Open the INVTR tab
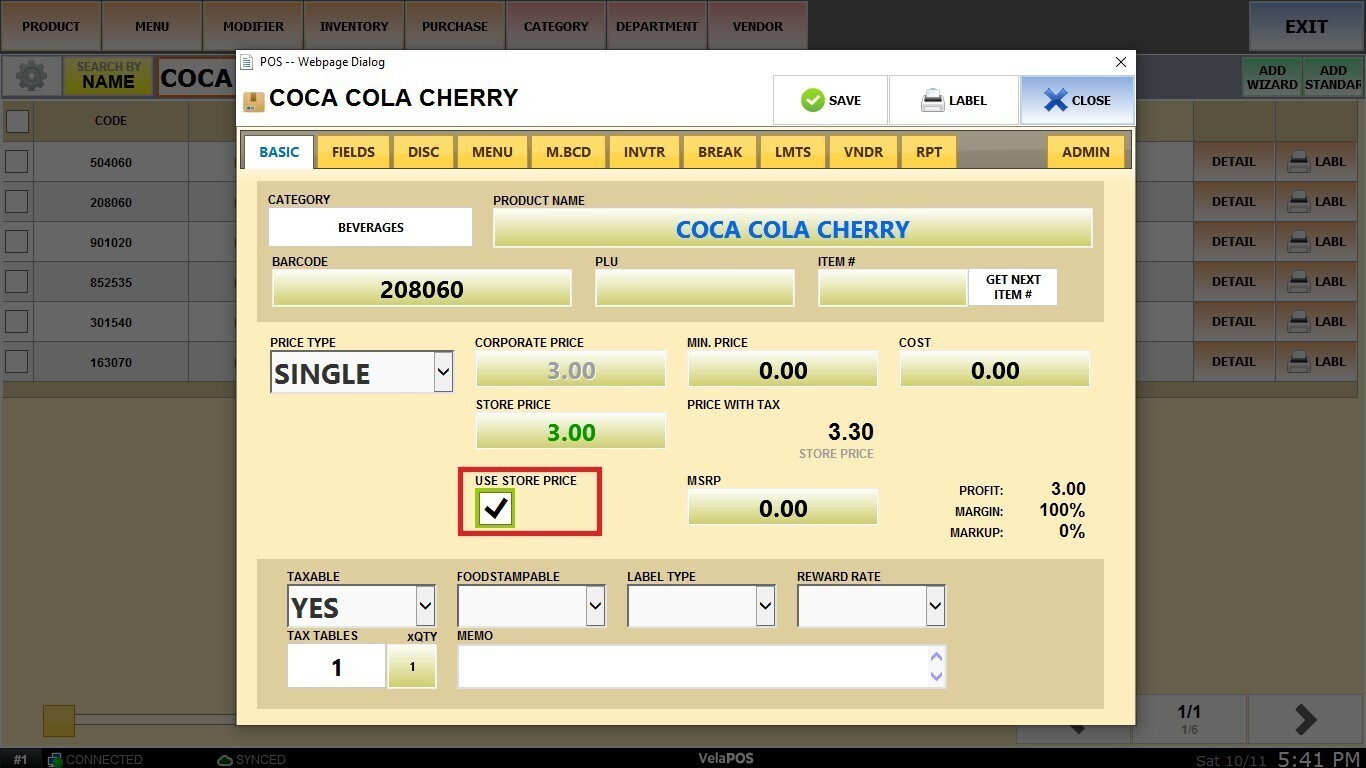1366x768 pixels. tap(644, 152)
